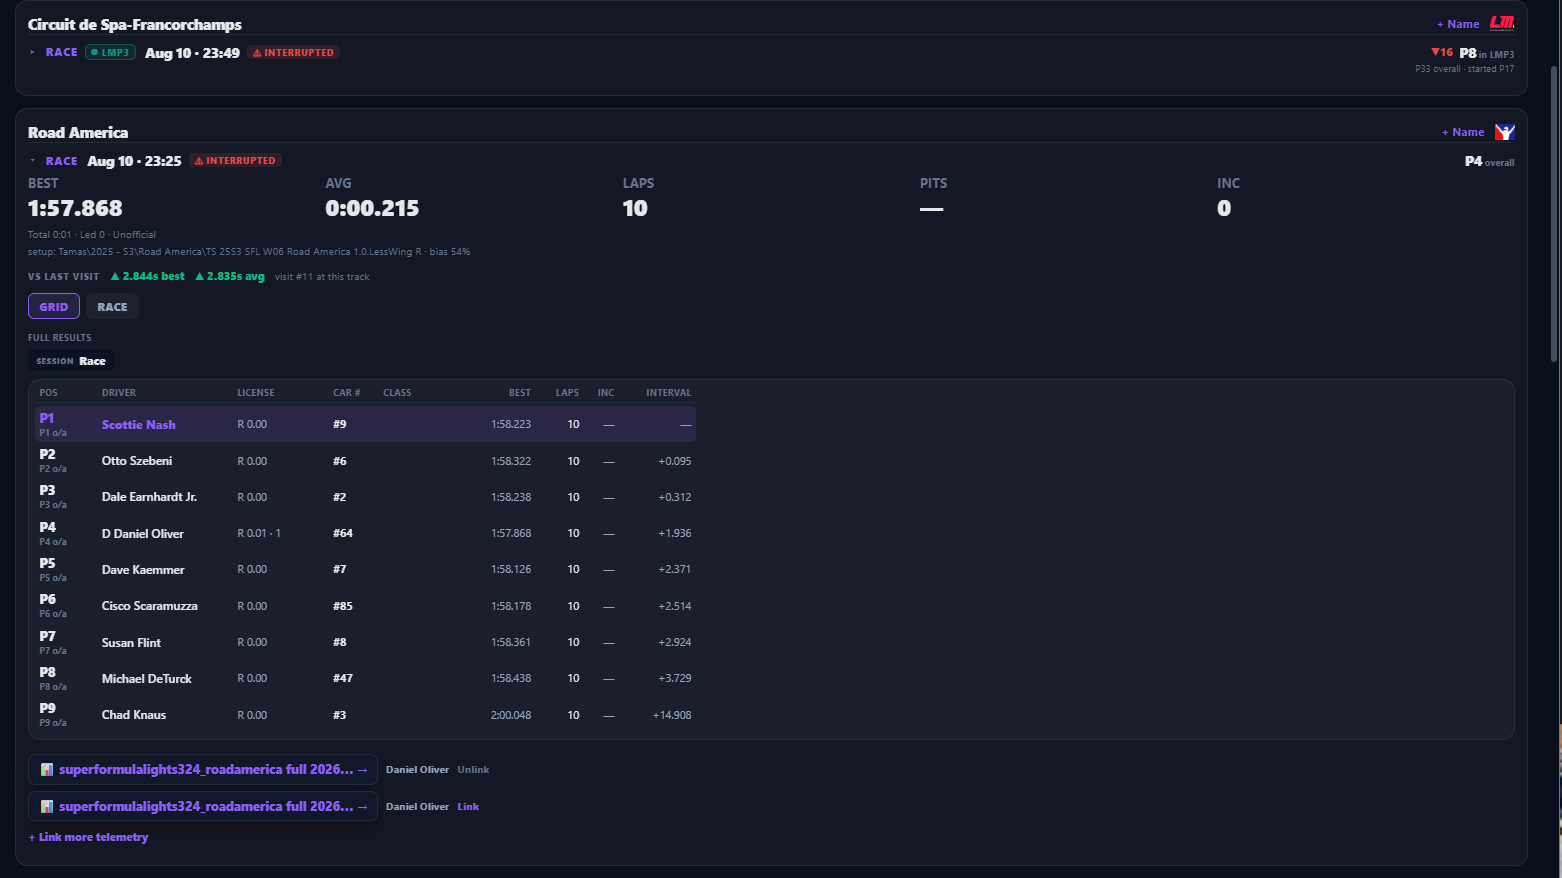
Task: Select driver Cisco Scaramuzza
Action: (x=150, y=606)
